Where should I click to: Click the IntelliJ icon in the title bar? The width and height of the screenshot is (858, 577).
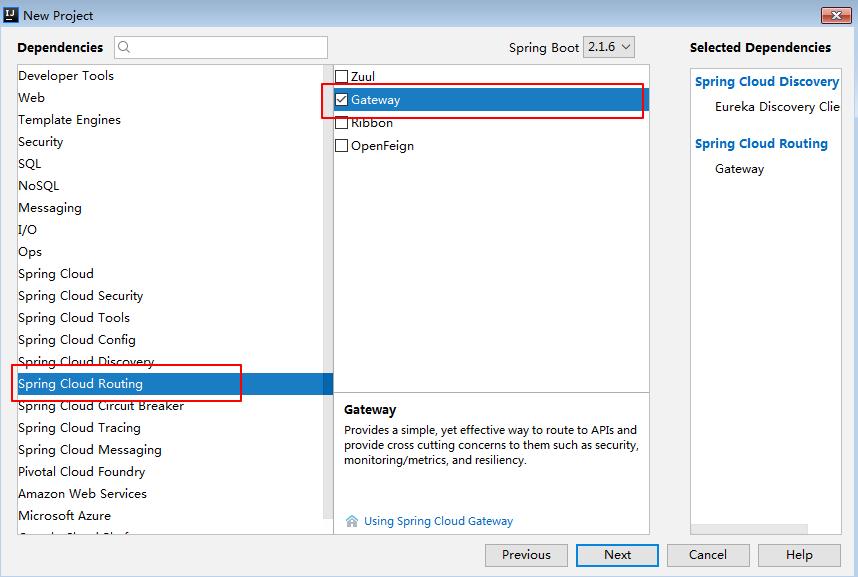[10, 15]
